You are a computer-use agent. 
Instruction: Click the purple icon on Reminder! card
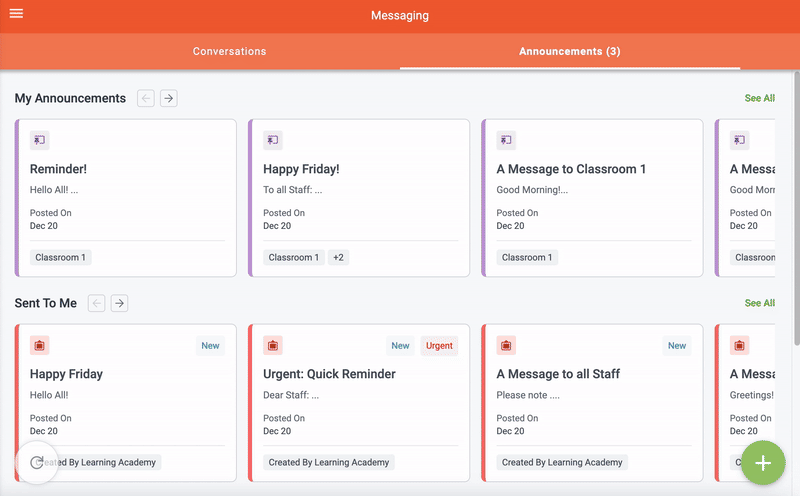pos(39,141)
